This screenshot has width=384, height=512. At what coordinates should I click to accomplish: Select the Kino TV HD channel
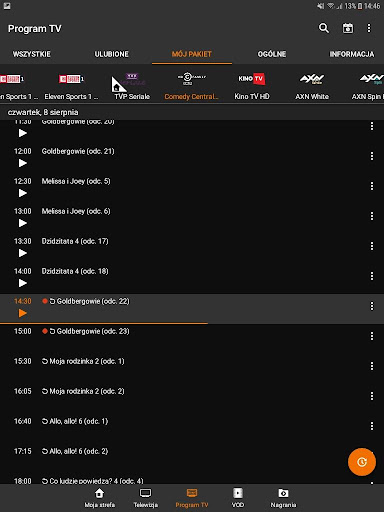point(252,87)
